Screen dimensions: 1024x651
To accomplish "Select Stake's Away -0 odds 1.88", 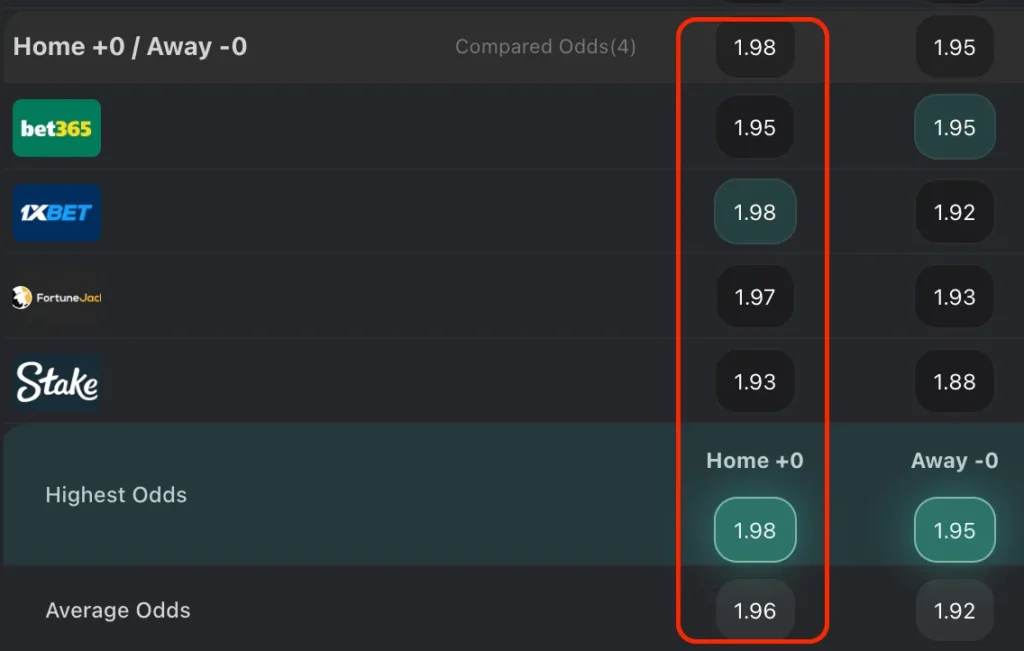I will [954, 381].
